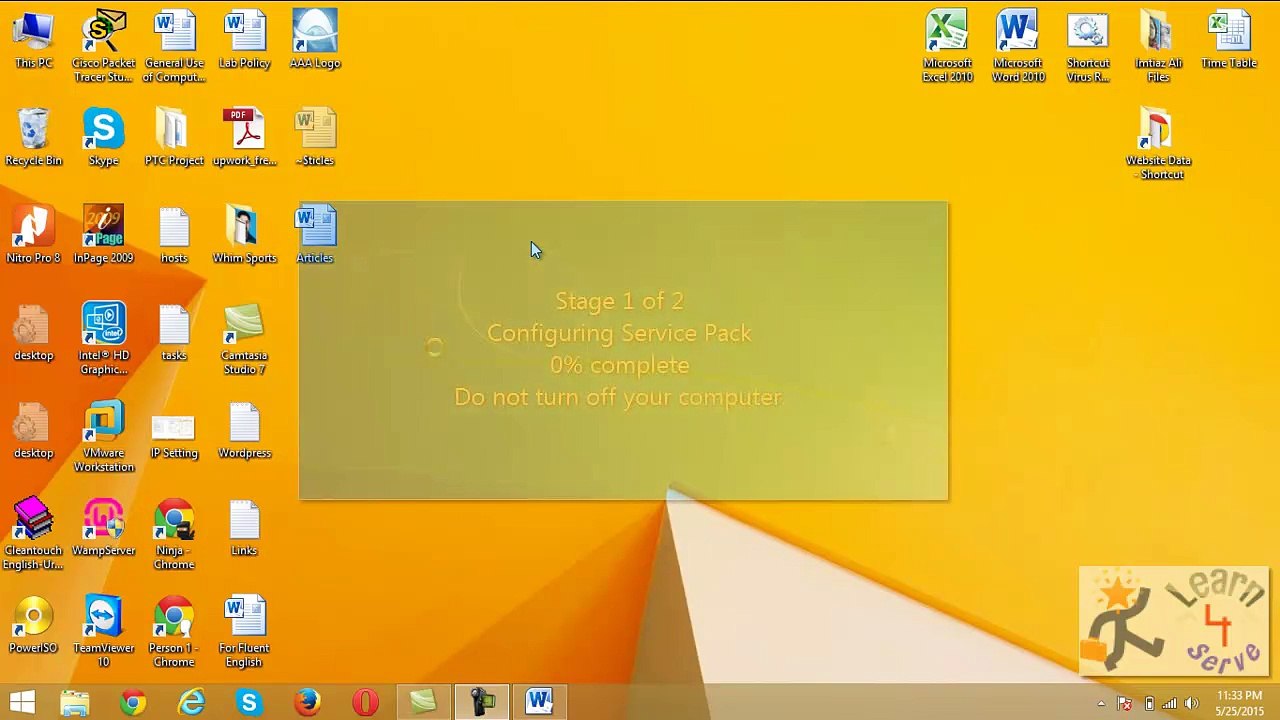Select Website Data - Shortcut folder
1280x720 pixels.
click(1158, 144)
